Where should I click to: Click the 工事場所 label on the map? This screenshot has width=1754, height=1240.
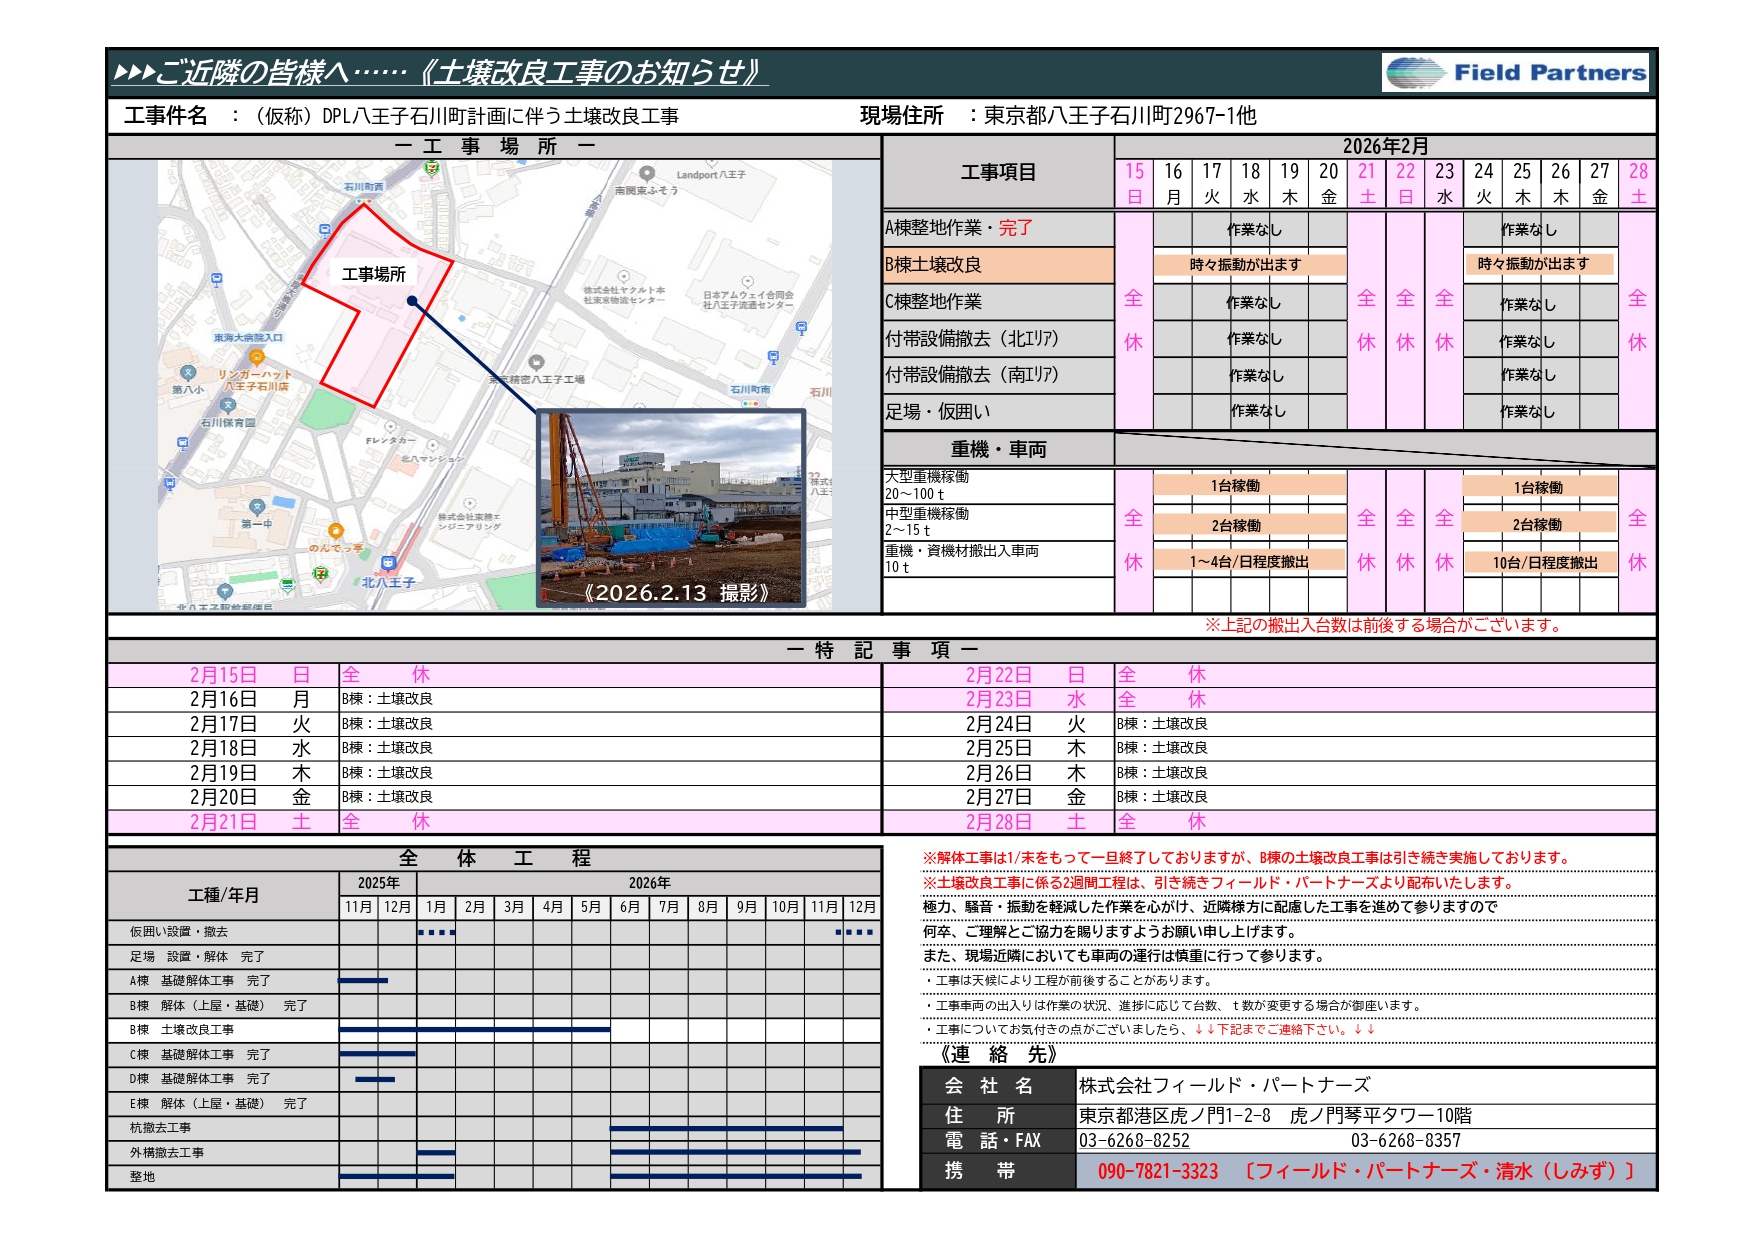[374, 274]
